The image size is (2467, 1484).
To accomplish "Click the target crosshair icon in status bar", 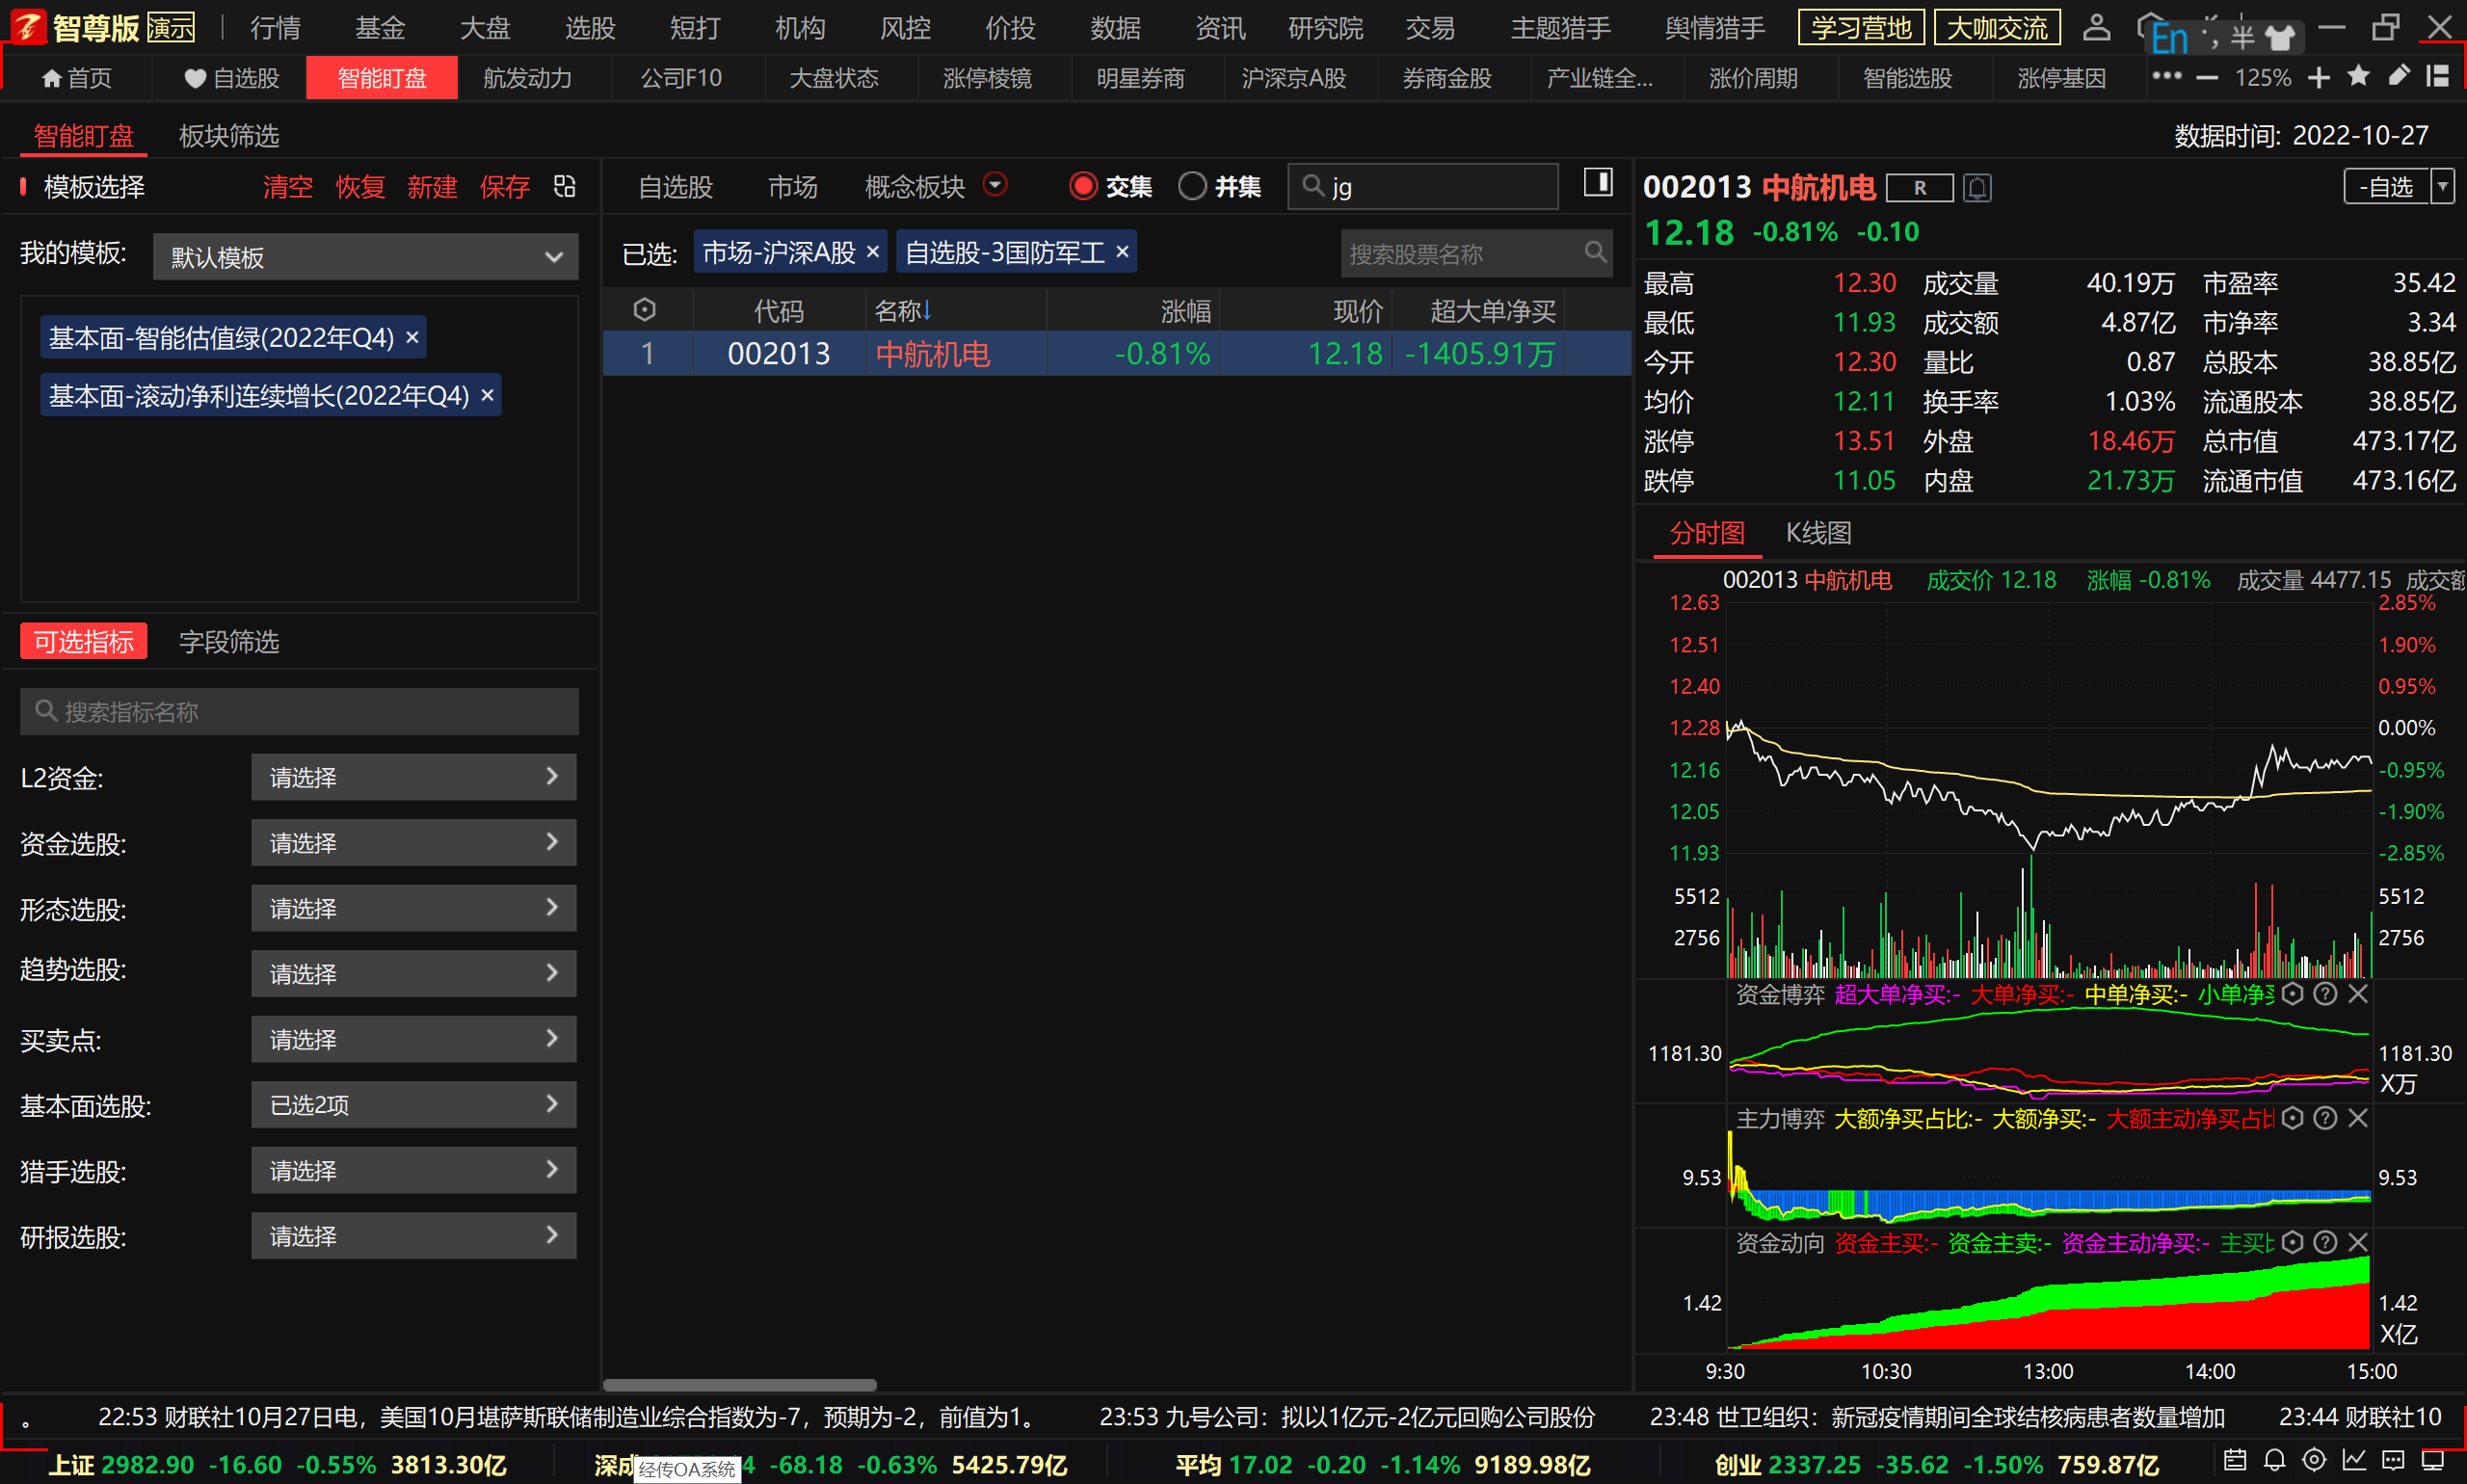I will pyautogui.click(x=2314, y=1460).
